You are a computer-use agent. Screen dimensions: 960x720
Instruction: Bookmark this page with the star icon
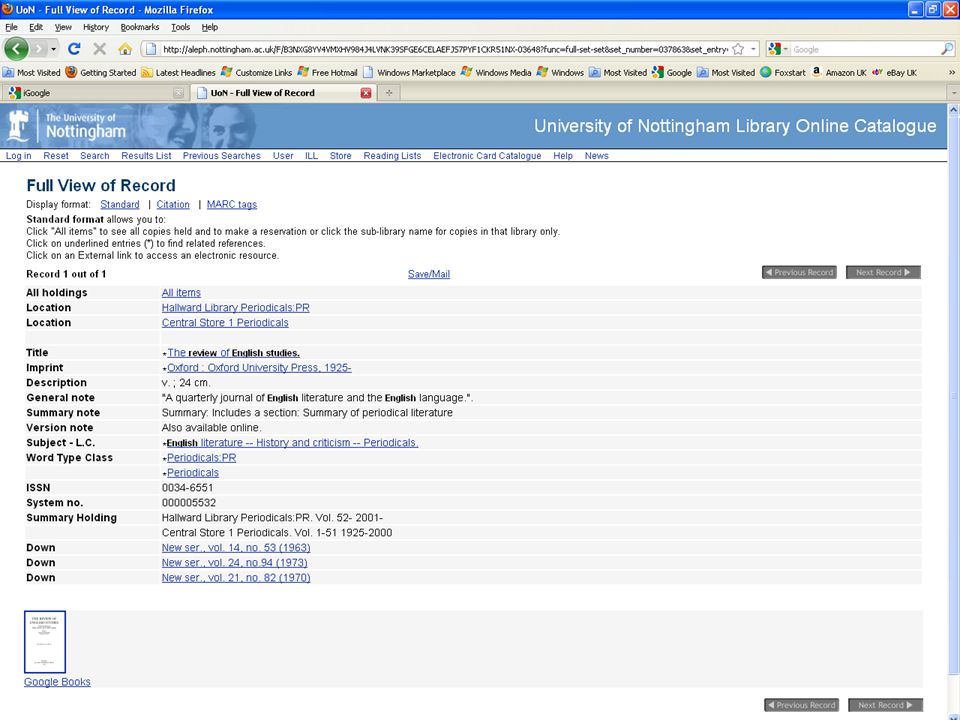point(738,49)
